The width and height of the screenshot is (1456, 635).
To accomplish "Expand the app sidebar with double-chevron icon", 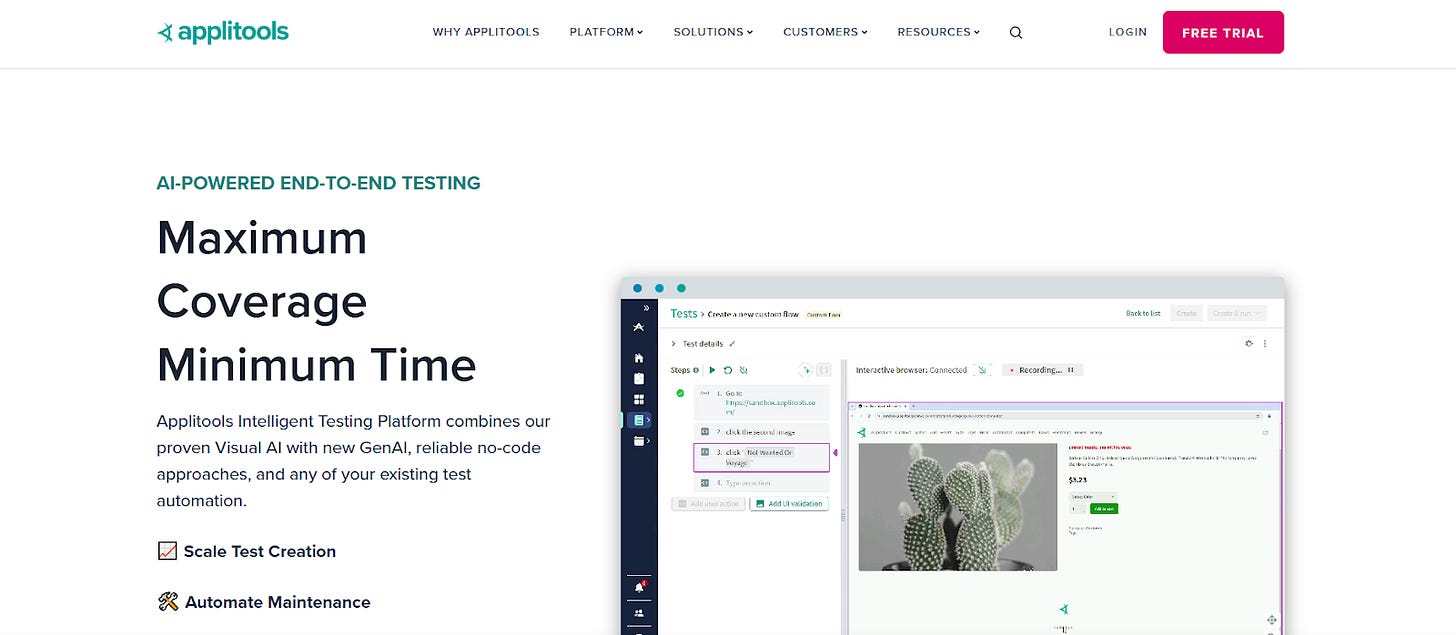I will click(646, 308).
